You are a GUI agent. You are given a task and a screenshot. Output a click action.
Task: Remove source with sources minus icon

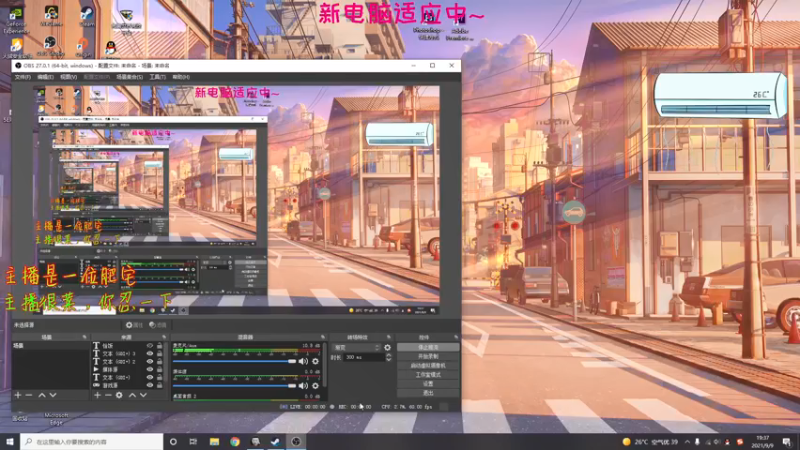[108, 395]
